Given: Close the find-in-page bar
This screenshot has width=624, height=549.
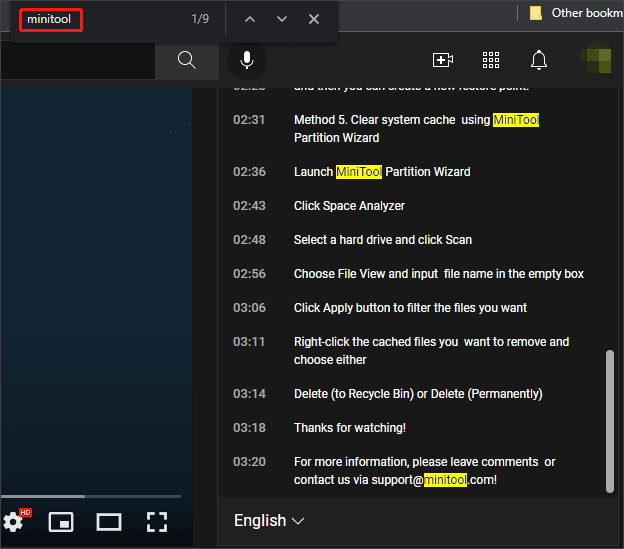Looking at the screenshot, I should (314, 19).
